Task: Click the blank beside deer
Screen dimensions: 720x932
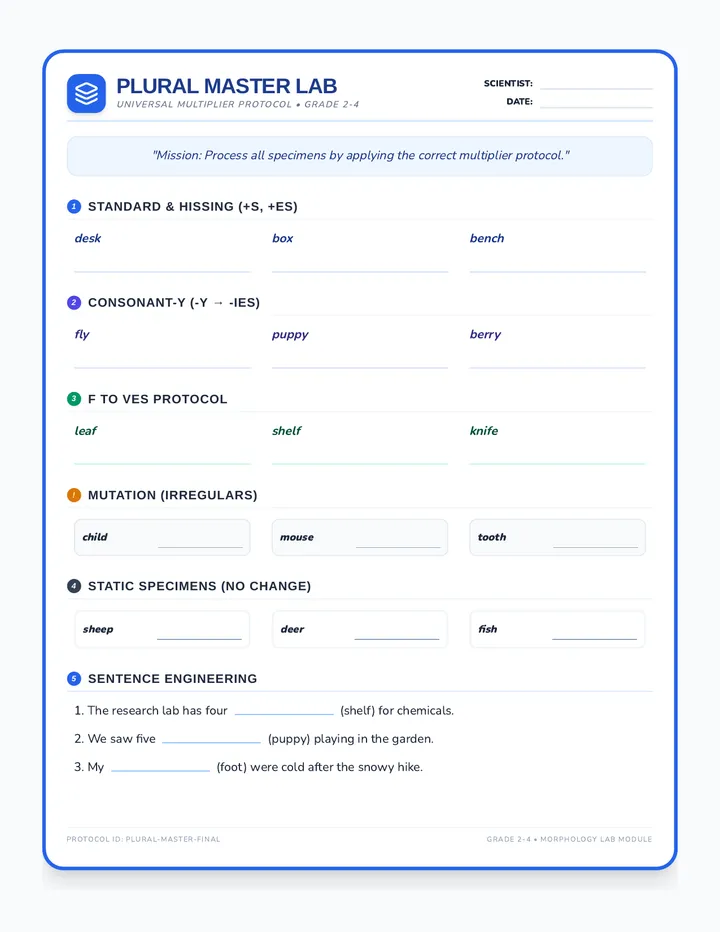Action: point(397,639)
